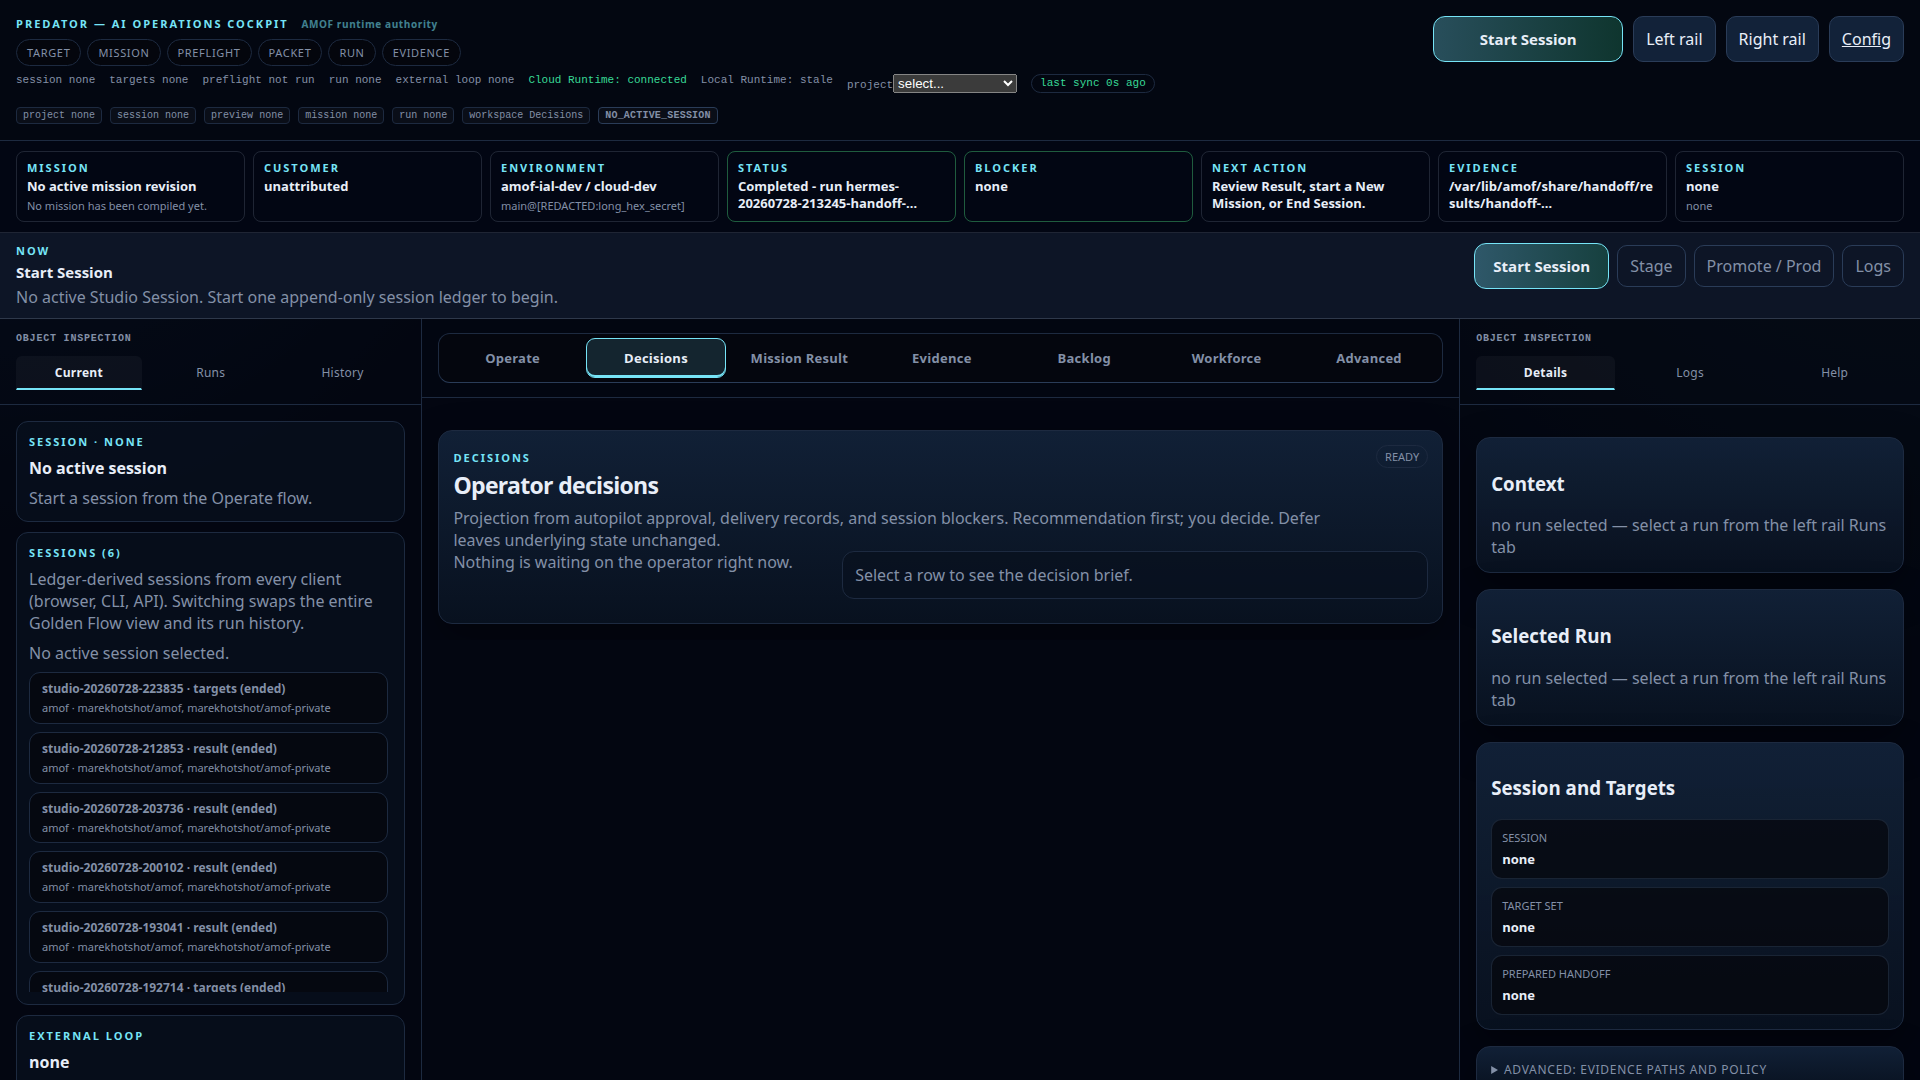Image resolution: width=1920 pixels, height=1080 pixels.
Task: Expand Advanced: Evidence Paths and Policy section
Action: [1629, 1069]
